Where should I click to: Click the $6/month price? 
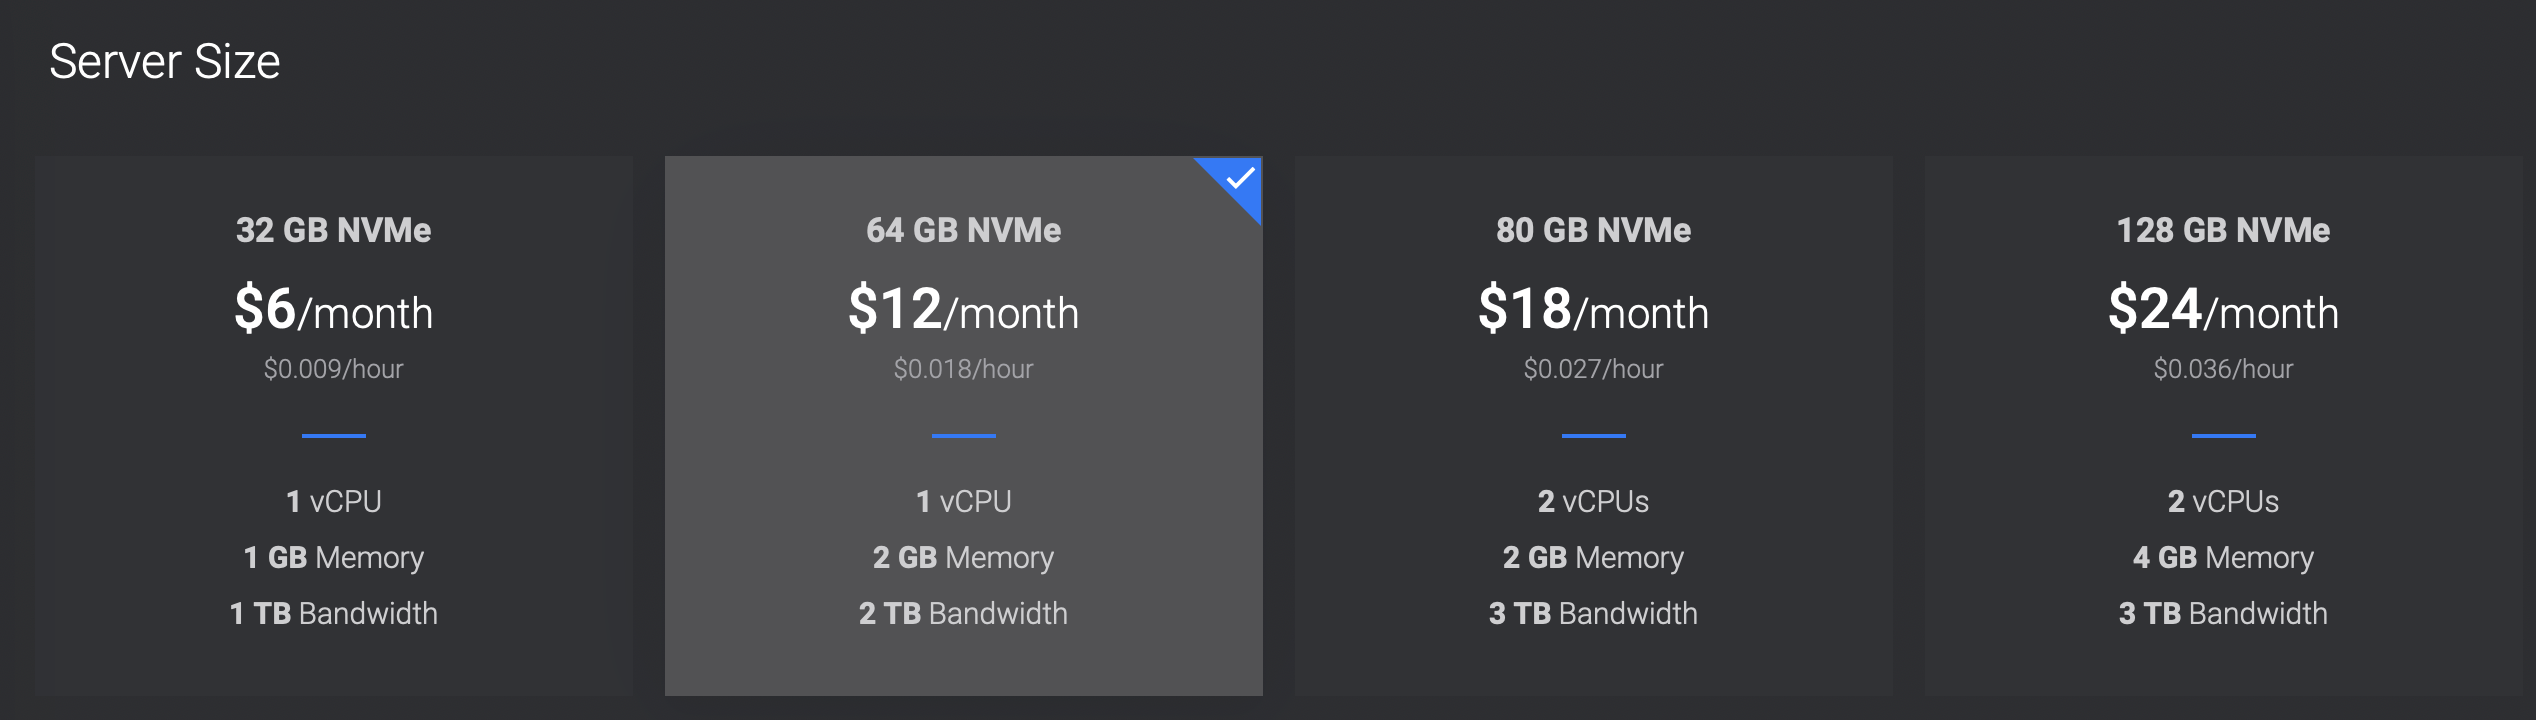[333, 309]
